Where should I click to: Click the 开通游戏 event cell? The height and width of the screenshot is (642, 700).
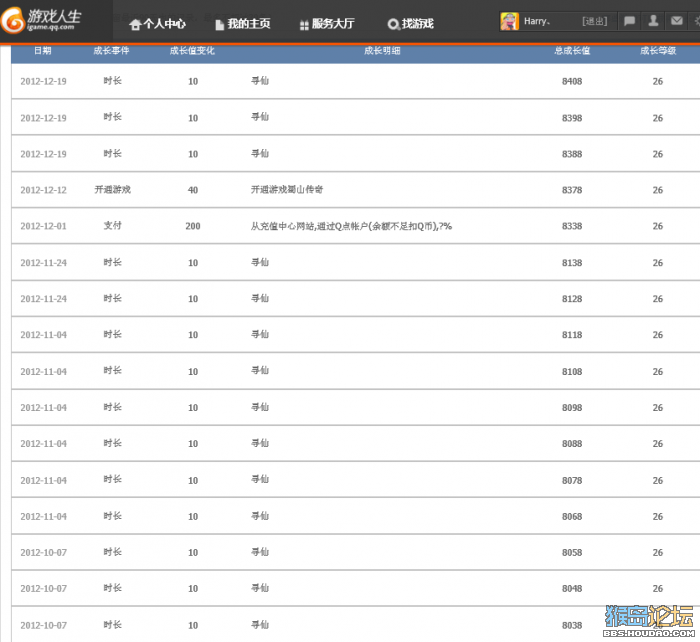(x=112, y=190)
